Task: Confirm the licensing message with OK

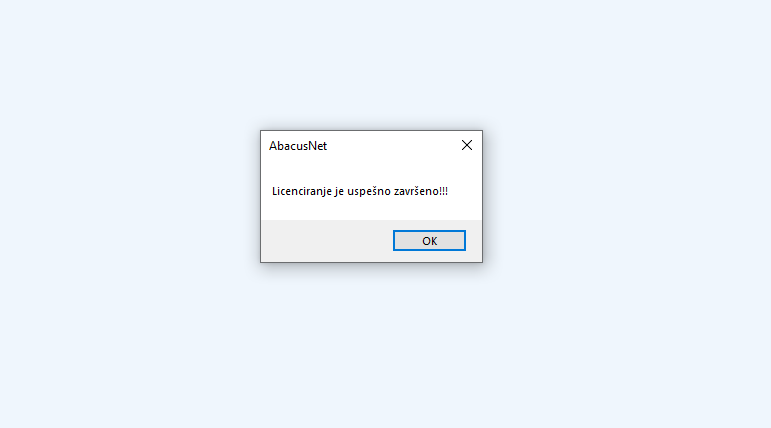Action: pos(429,241)
